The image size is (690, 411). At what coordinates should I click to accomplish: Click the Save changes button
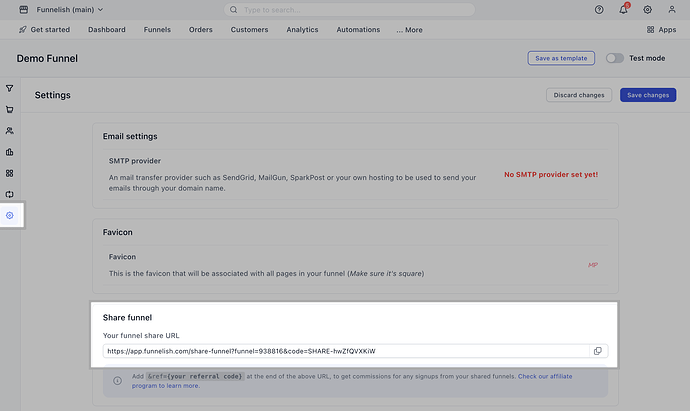point(648,95)
